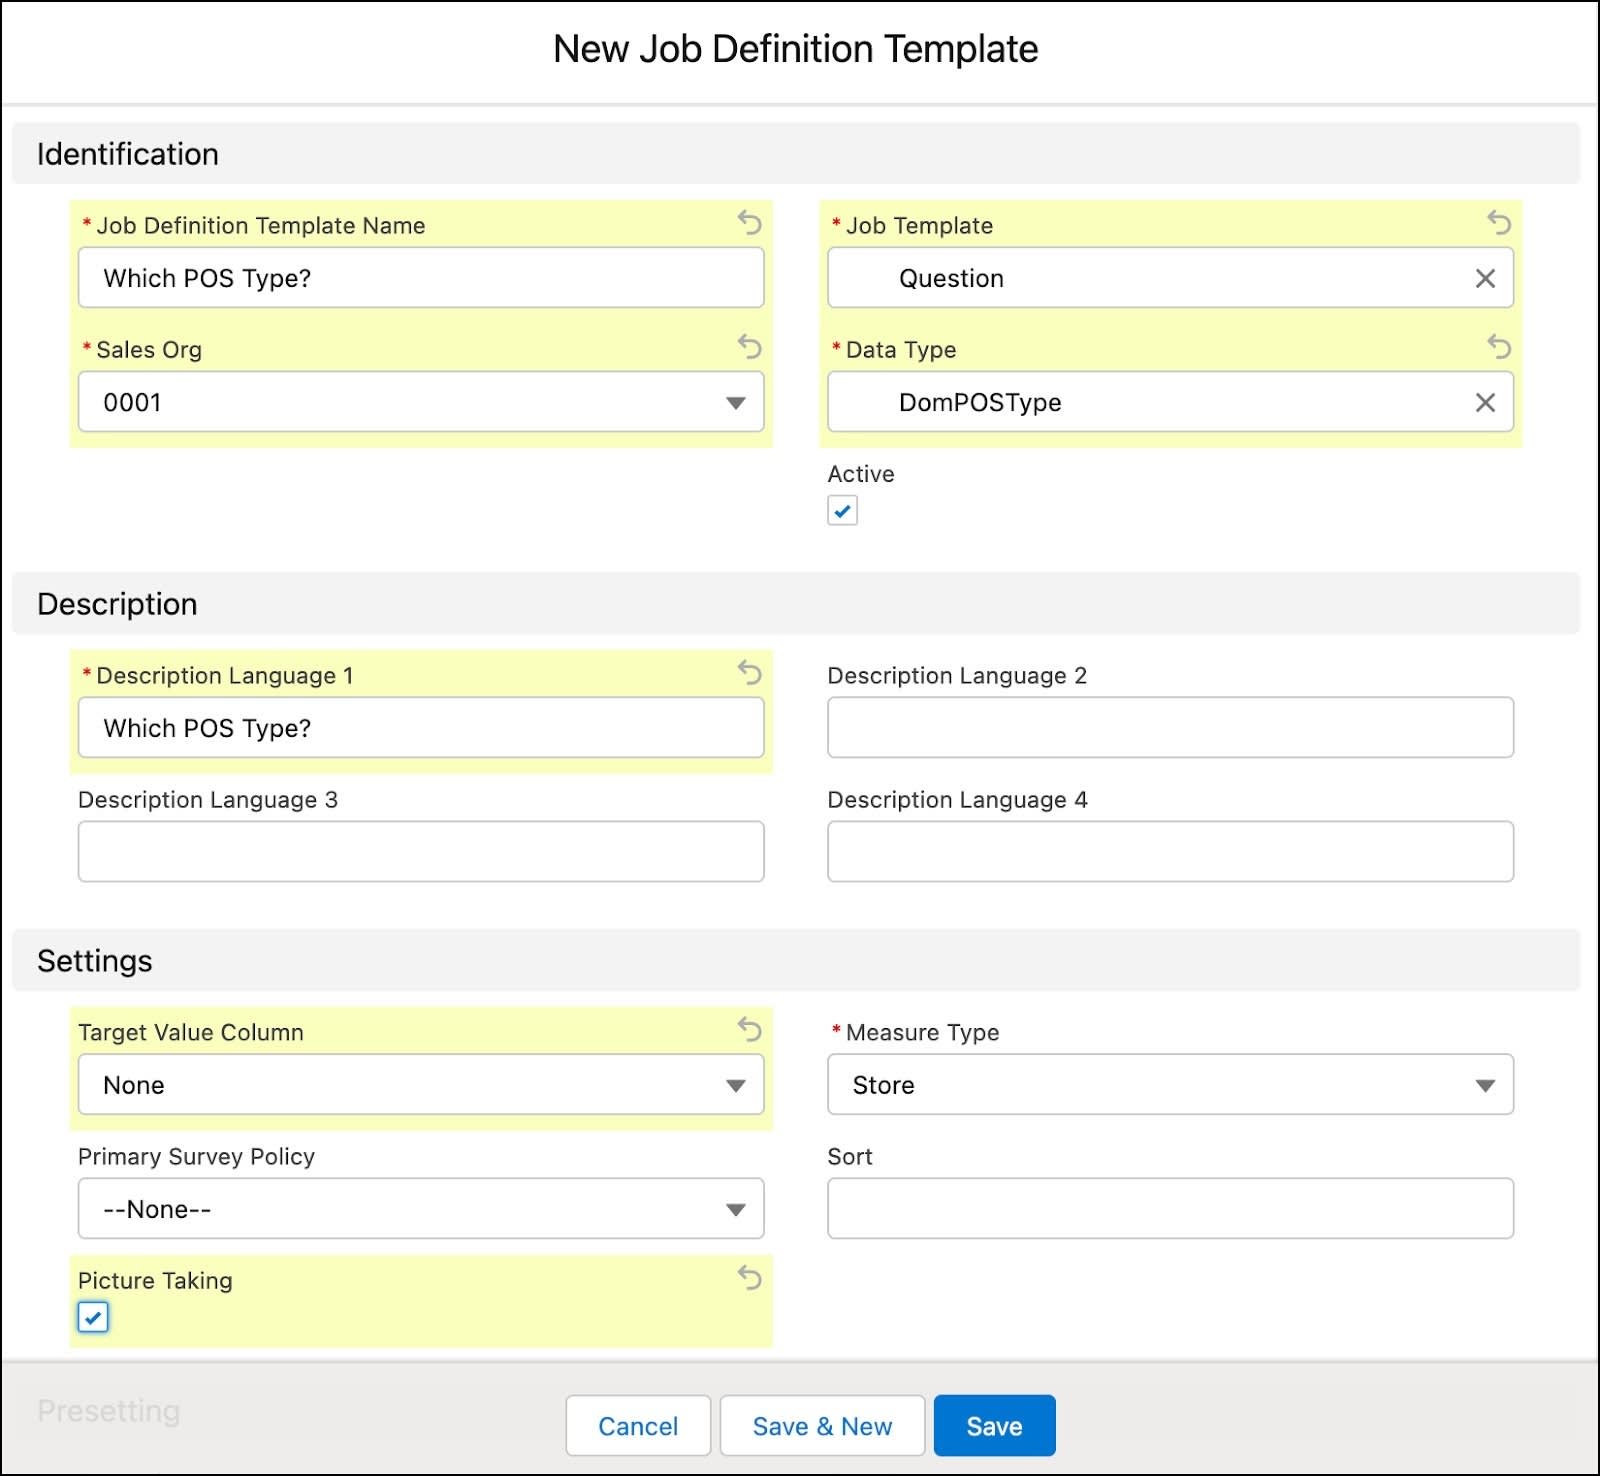The width and height of the screenshot is (1600, 1476).
Task: Click the Active label
Action: pyautogui.click(x=861, y=474)
